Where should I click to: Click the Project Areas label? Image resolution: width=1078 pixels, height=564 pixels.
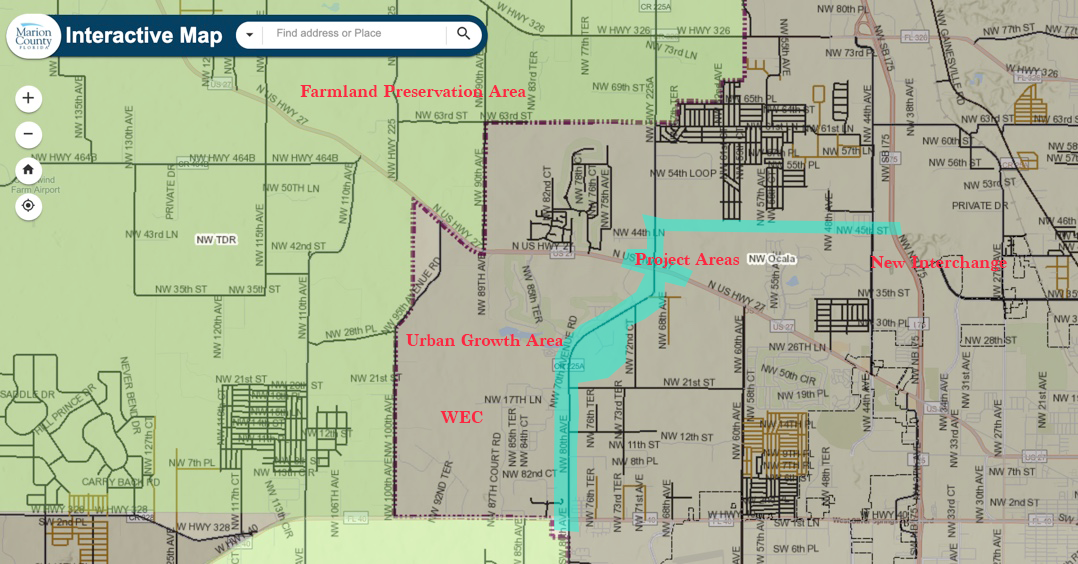click(x=687, y=259)
